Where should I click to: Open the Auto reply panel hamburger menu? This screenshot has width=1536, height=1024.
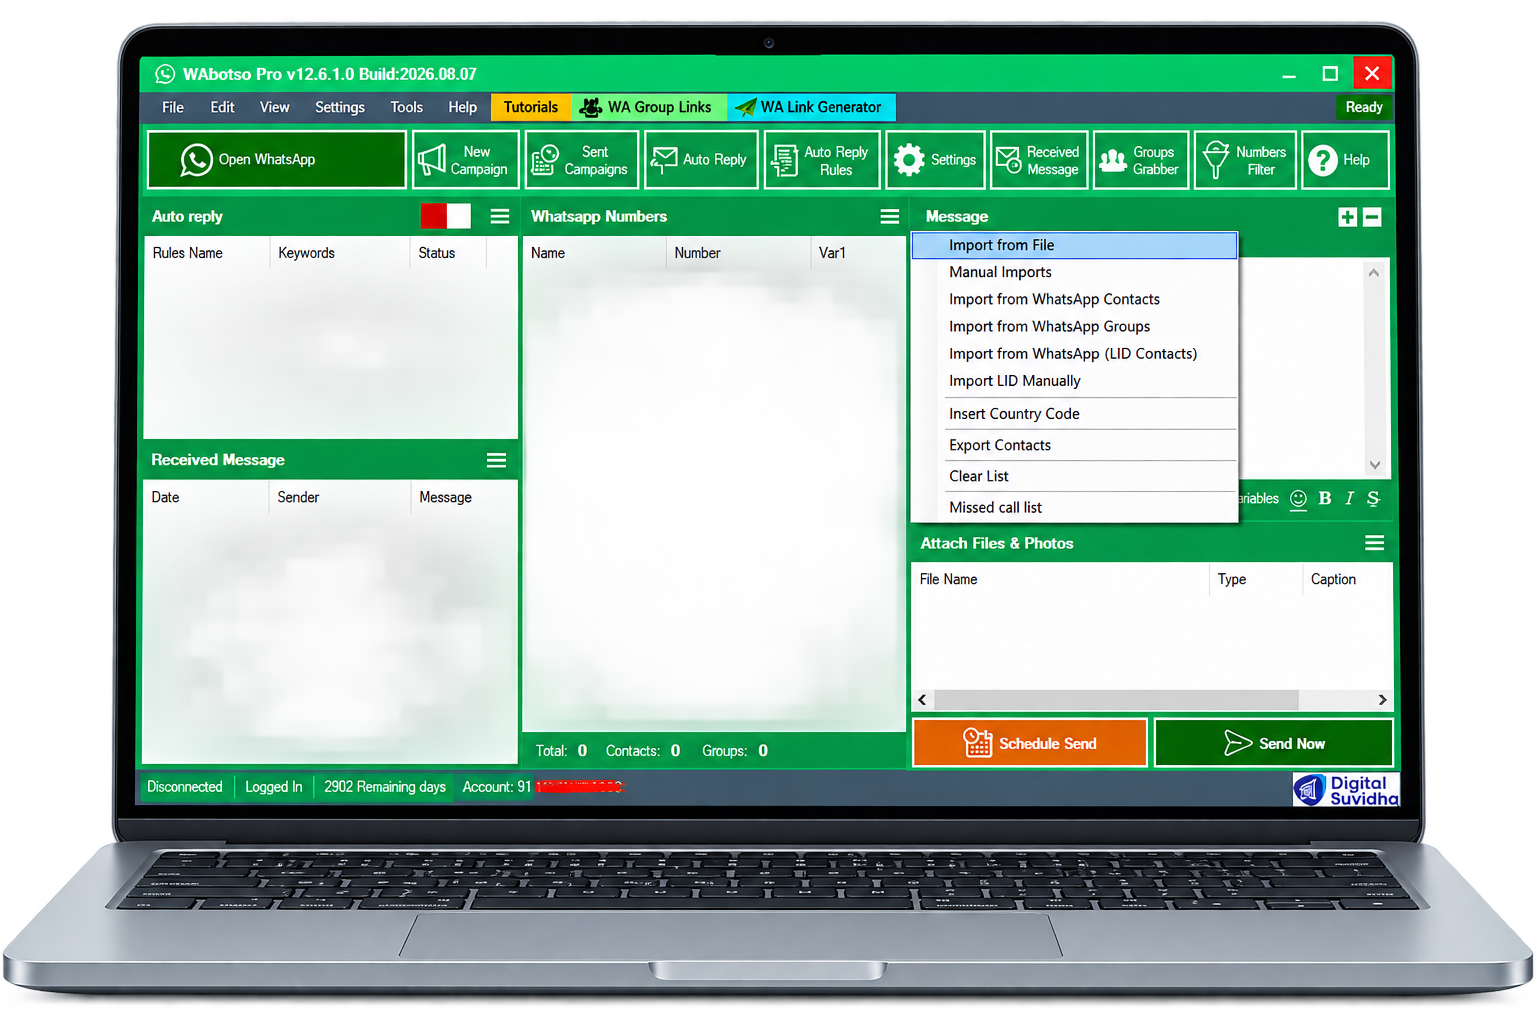[x=500, y=216]
